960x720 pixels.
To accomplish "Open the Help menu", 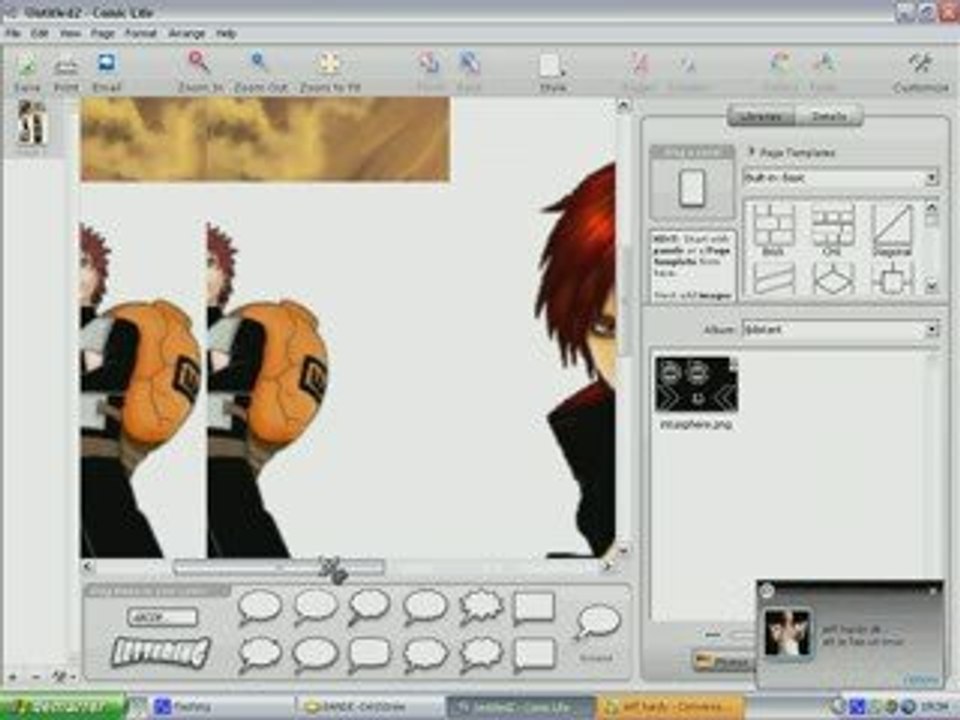I will point(226,33).
